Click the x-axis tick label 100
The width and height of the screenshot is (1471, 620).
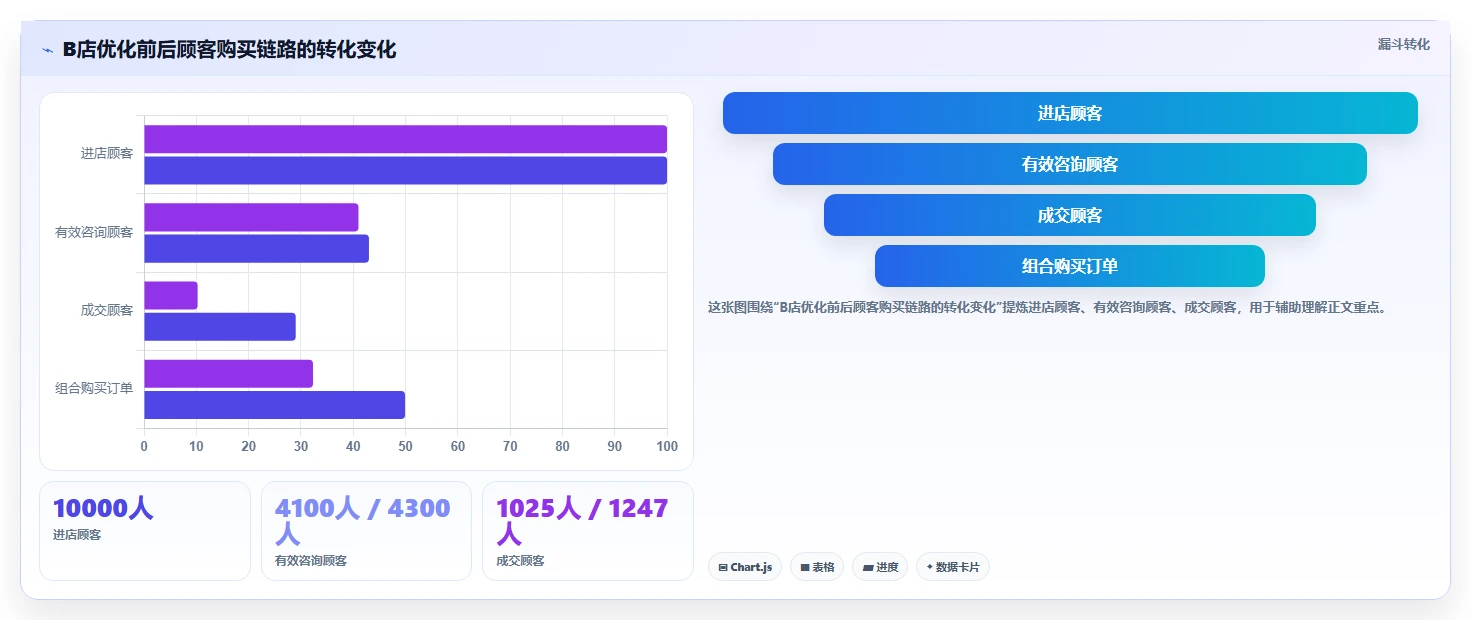[x=666, y=446]
